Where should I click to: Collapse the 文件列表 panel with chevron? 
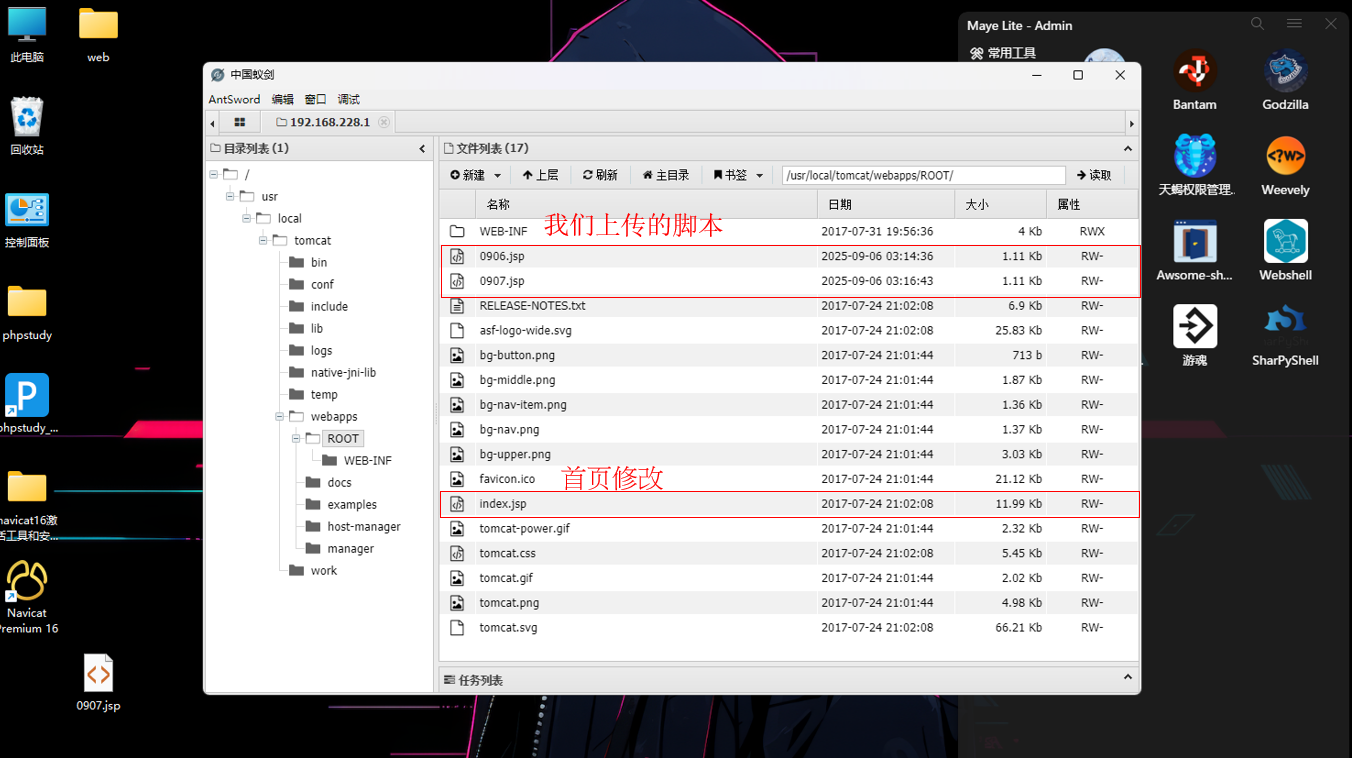1127,148
